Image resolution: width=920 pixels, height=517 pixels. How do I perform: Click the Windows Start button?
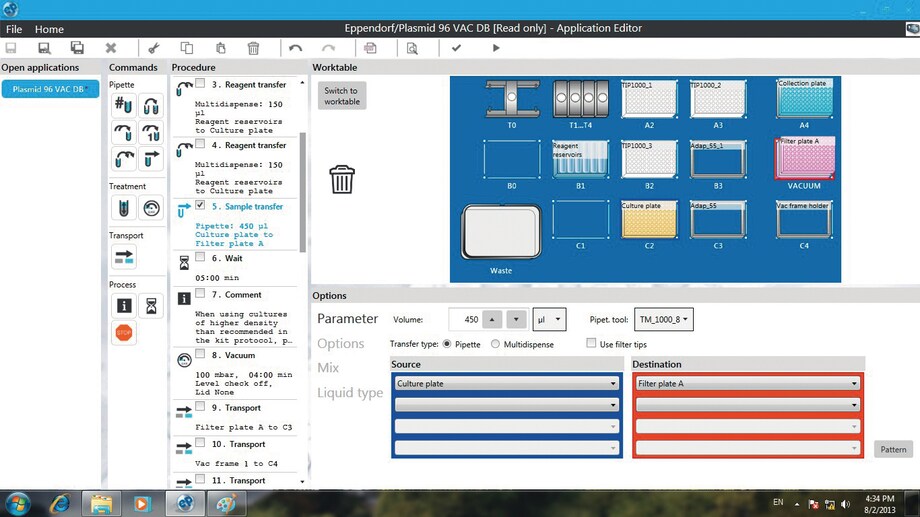[18, 504]
